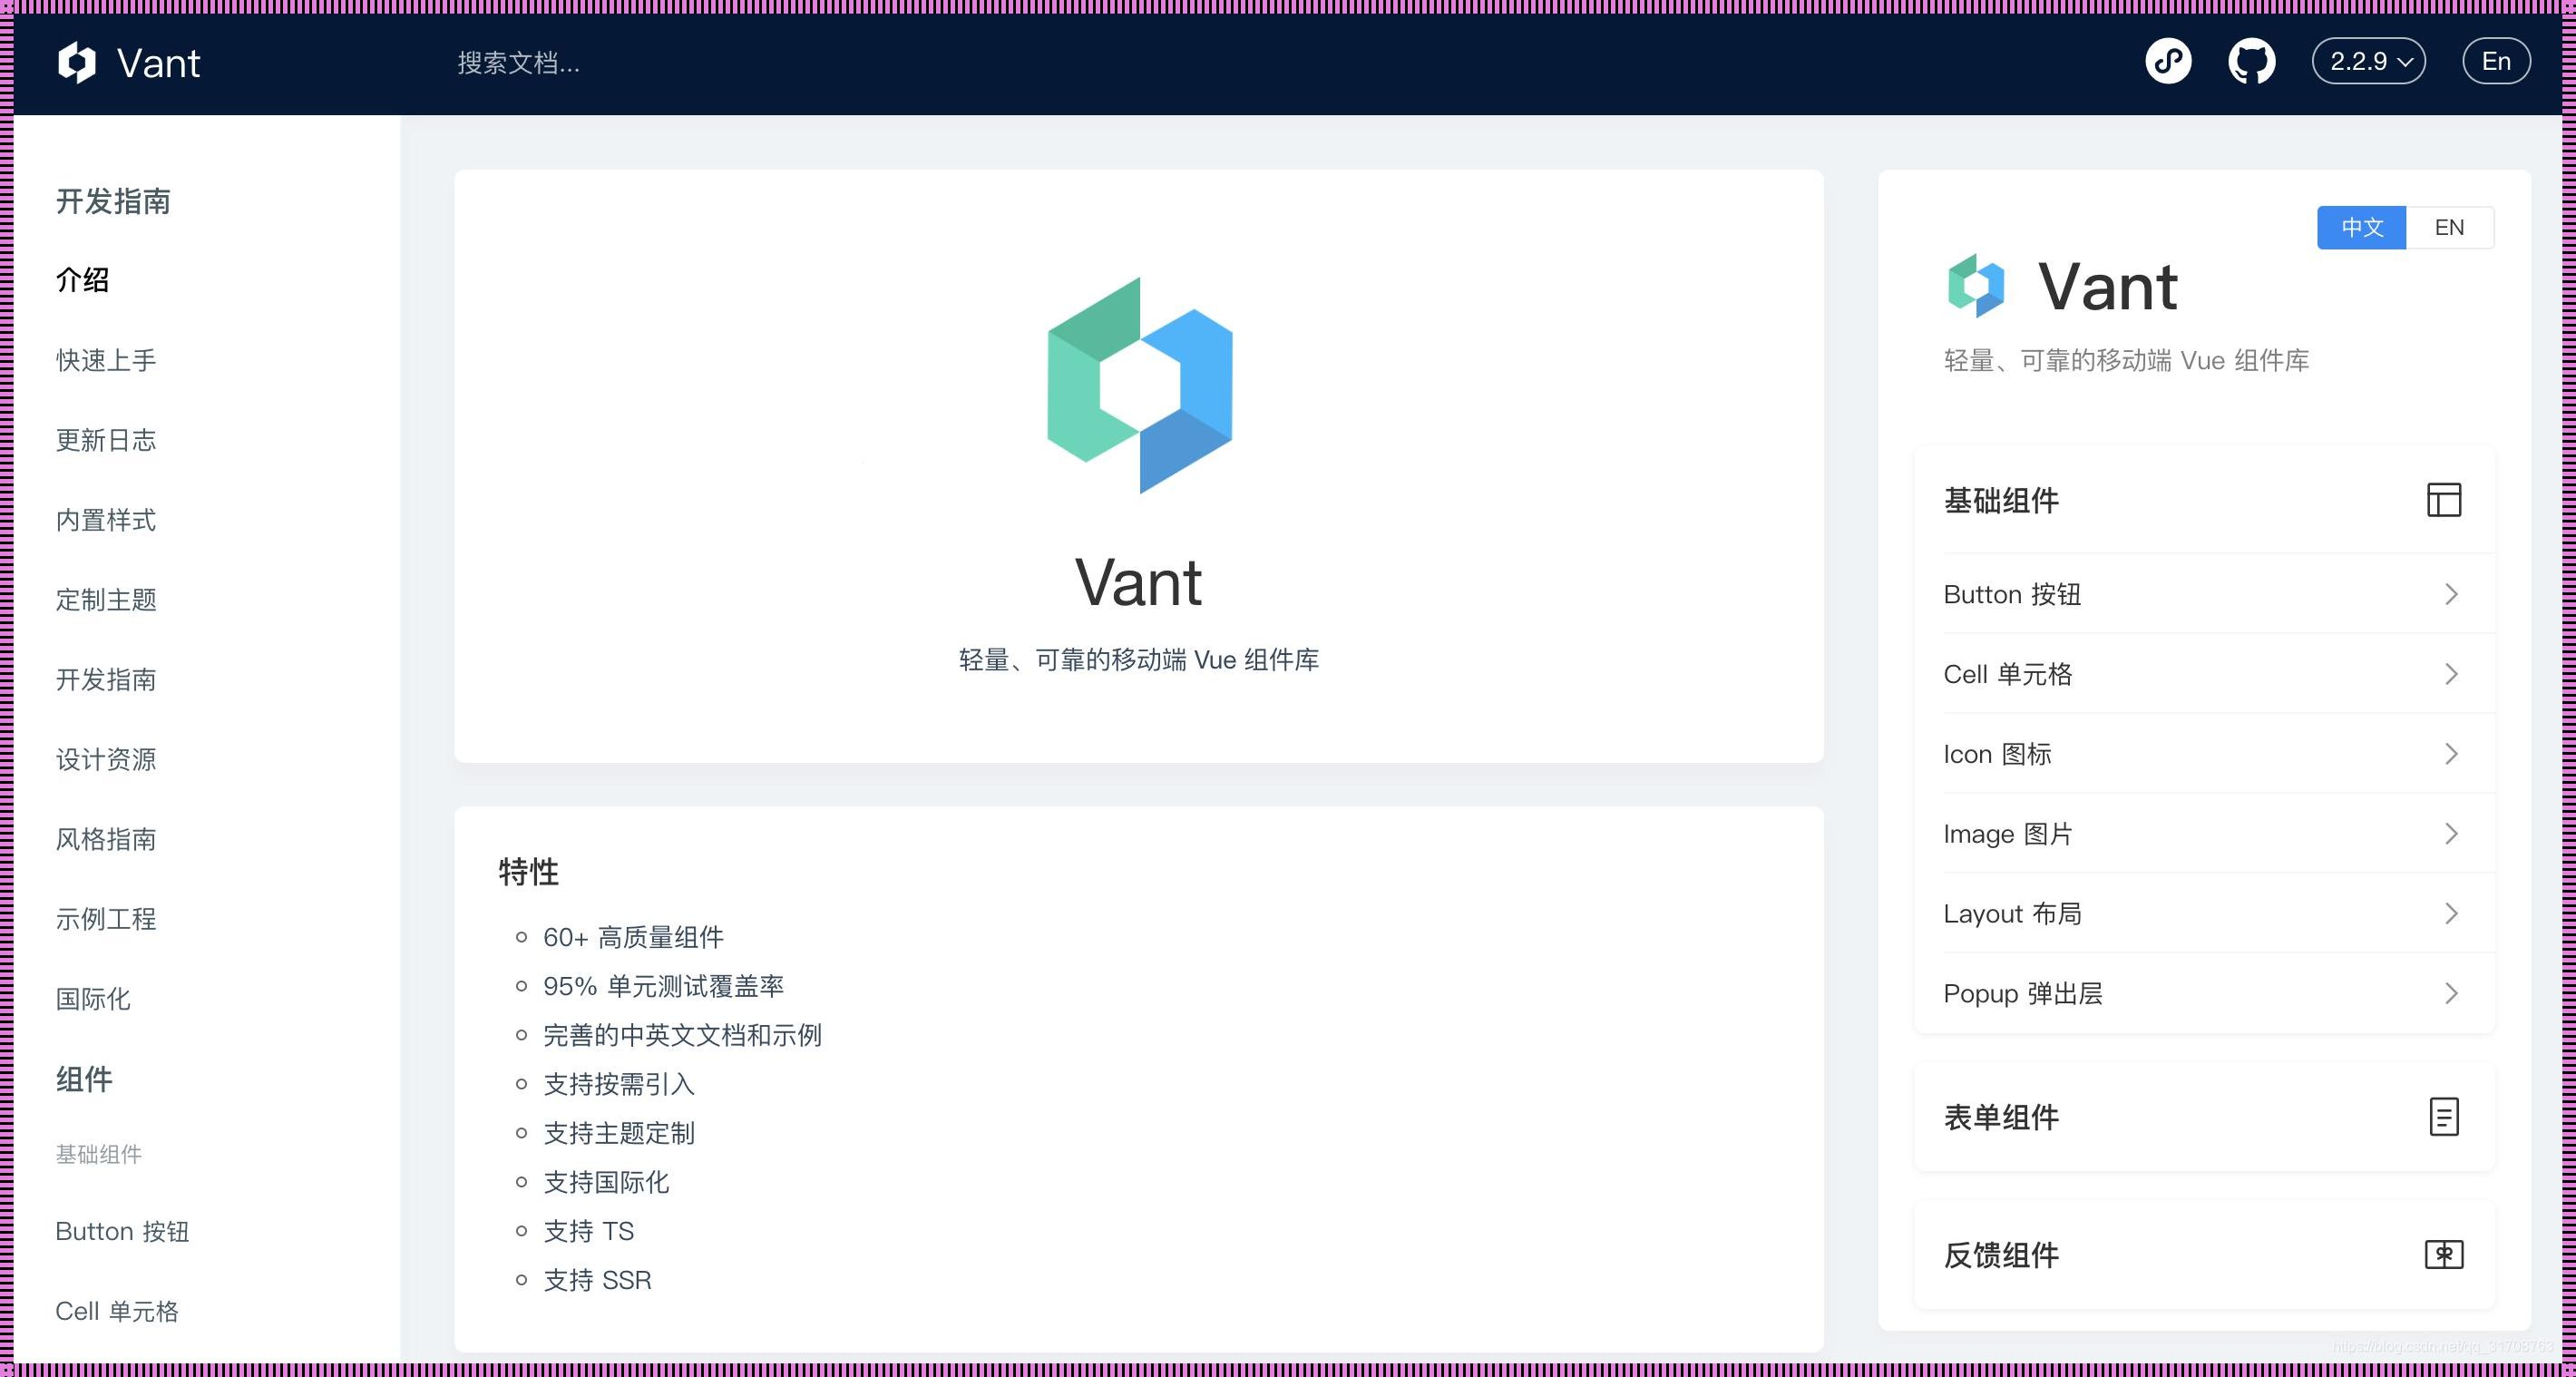The image size is (2576, 1377).
Task: Click the 基础组件 layout icon
Action: (2443, 500)
